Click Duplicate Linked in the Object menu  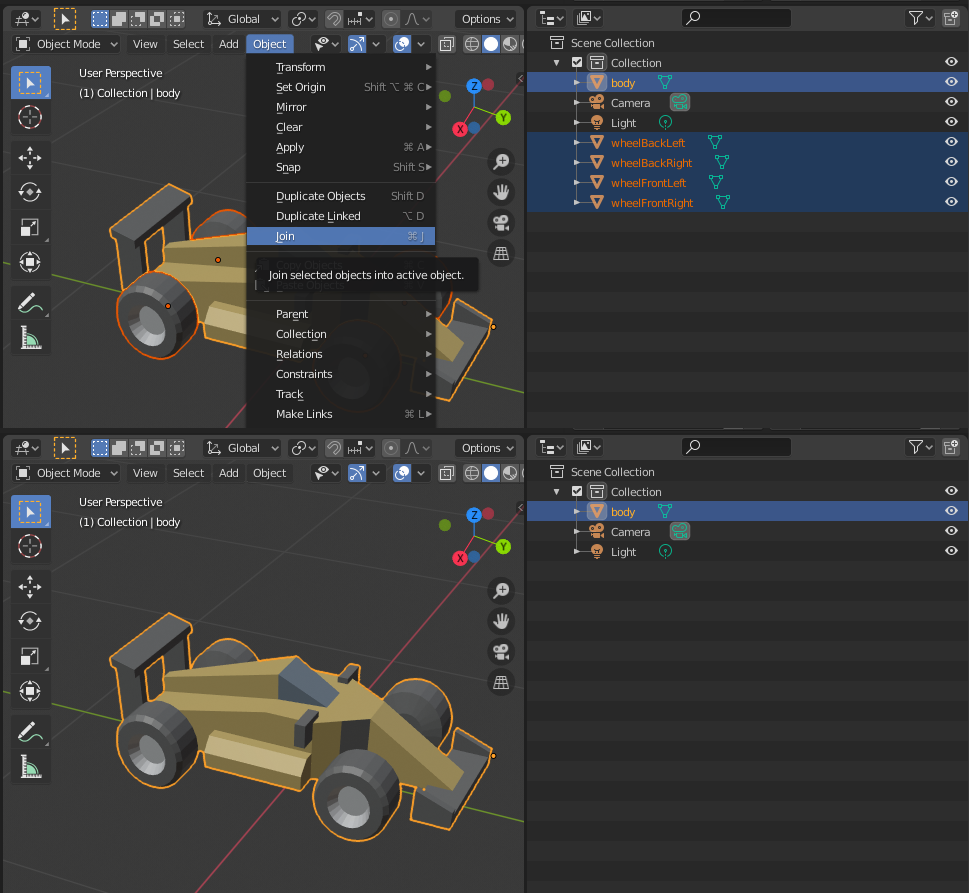(x=318, y=216)
